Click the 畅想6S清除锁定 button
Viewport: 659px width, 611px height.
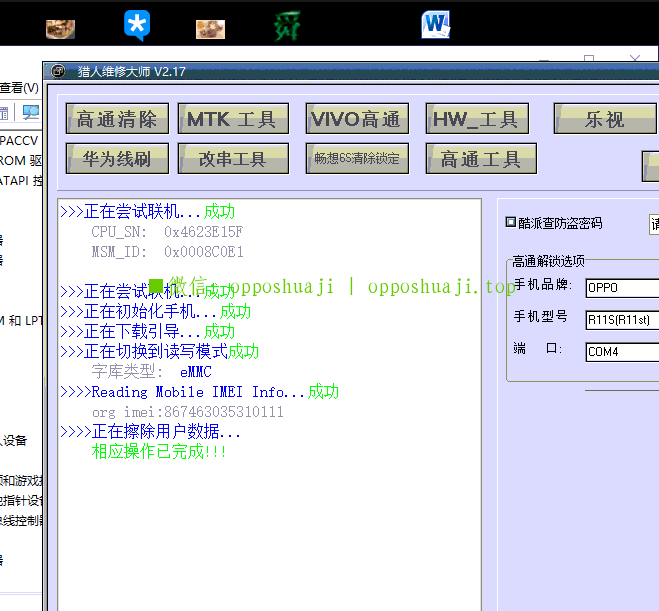point(357,158)
